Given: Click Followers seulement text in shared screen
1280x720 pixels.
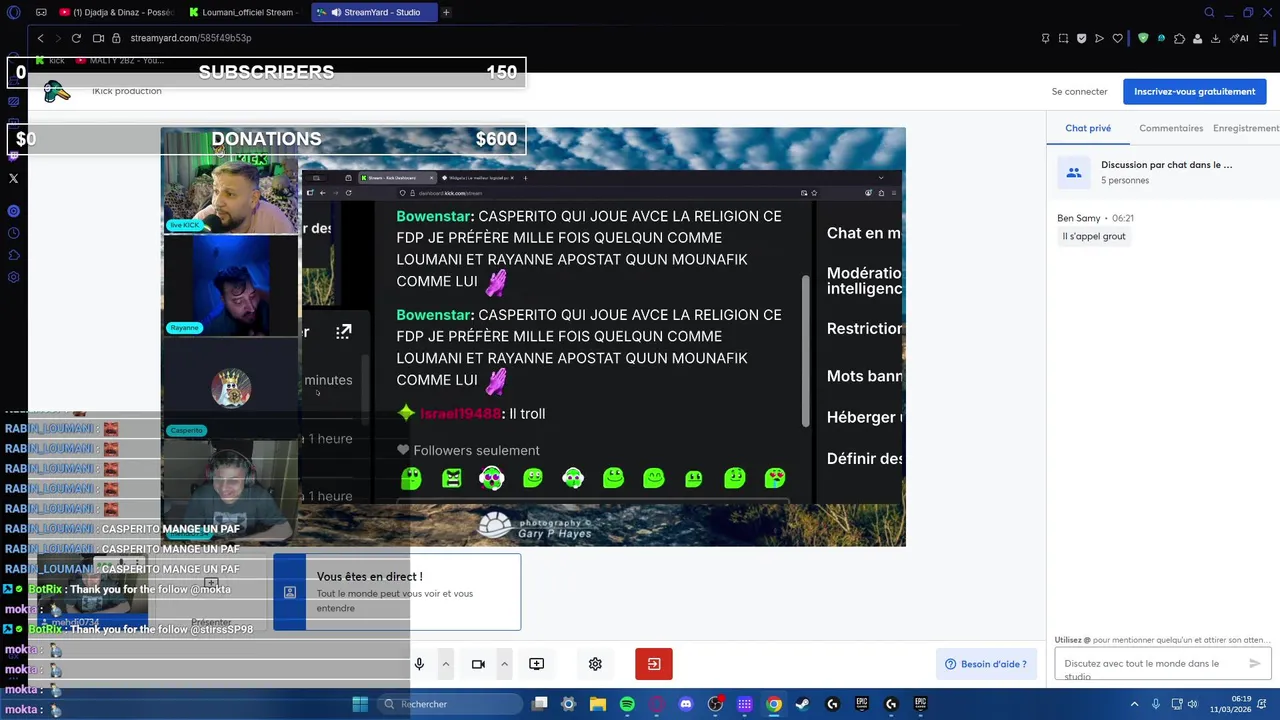Looking at the screenshot, I should (476, 451).
